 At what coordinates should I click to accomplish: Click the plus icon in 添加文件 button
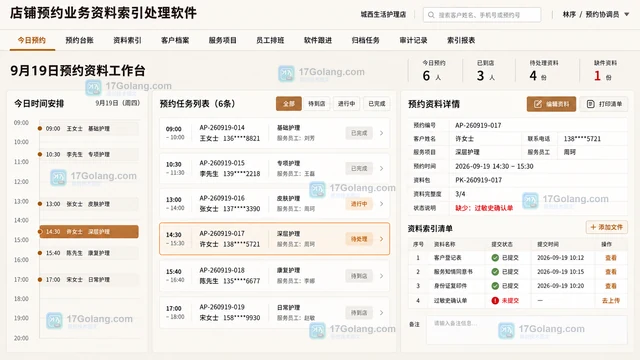click(593, 227)
